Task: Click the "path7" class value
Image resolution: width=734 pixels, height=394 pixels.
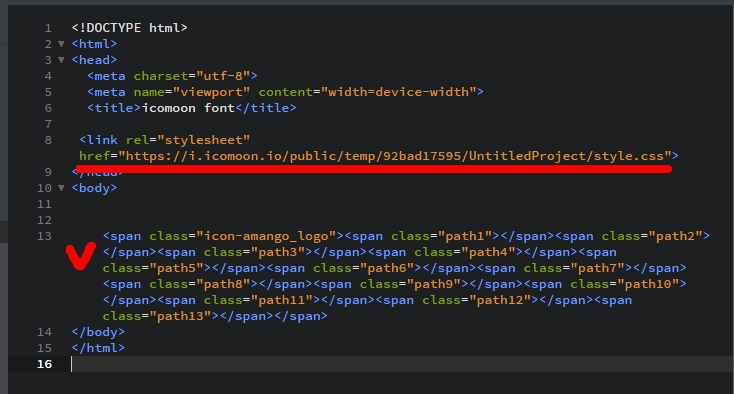Action: 597,268
